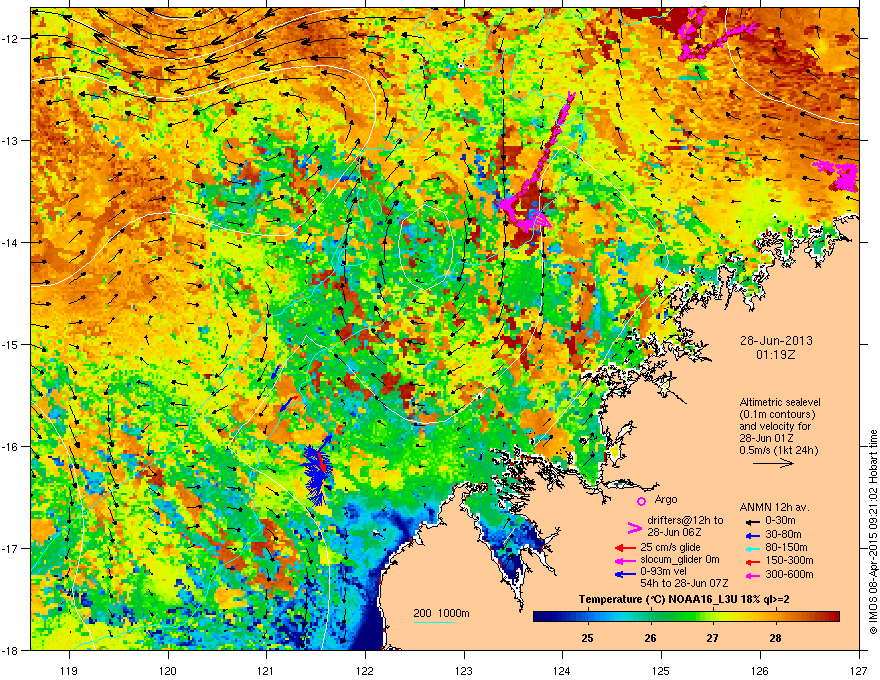Click longitude axis label 125
This screenshot has width=880, height=680.
coord(661,670)
